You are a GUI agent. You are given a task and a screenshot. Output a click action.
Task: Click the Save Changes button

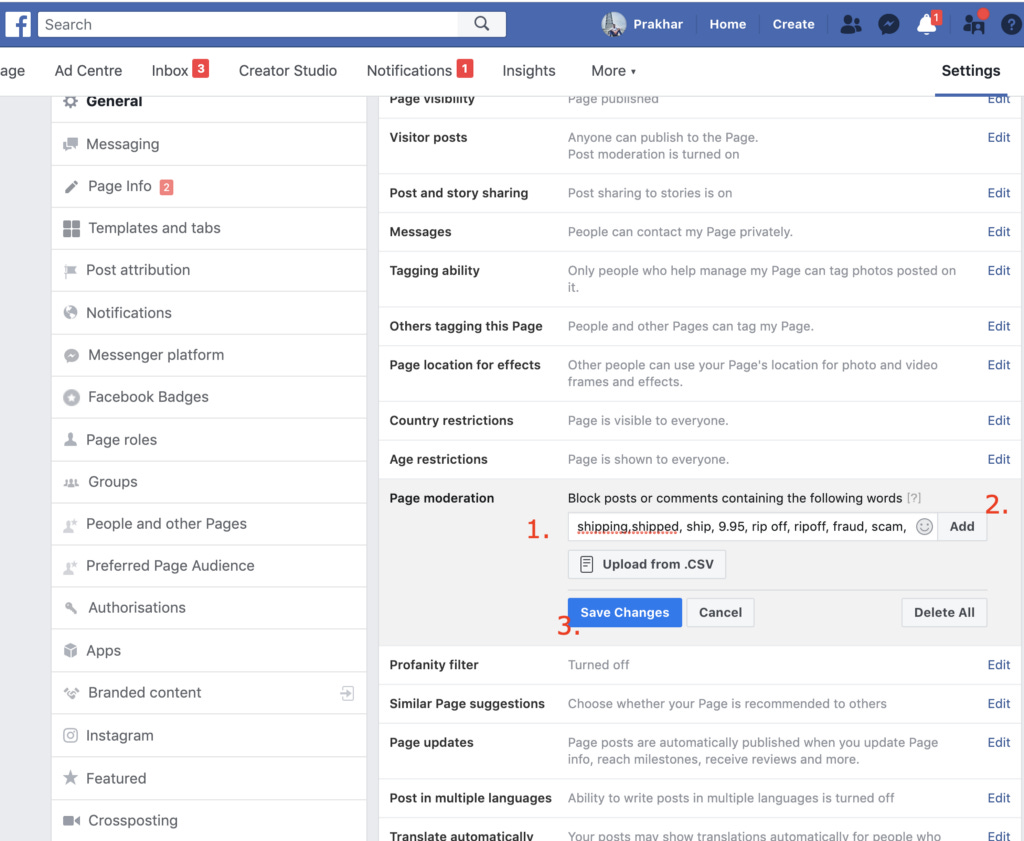pyautogui.click(x=625, y=612)
